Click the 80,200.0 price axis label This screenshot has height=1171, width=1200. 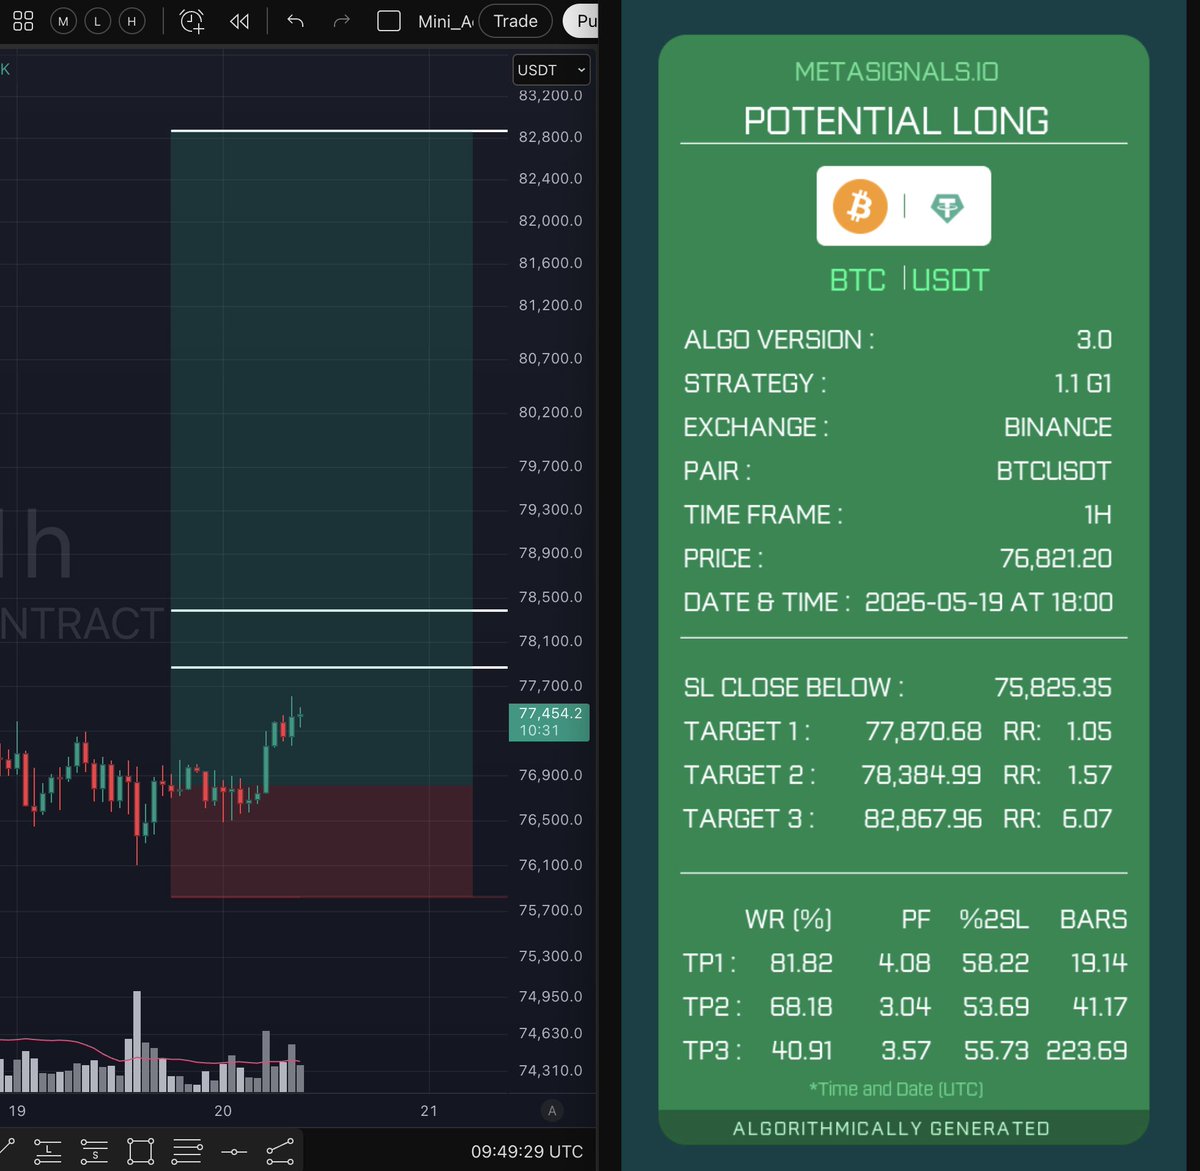(550, 412)
